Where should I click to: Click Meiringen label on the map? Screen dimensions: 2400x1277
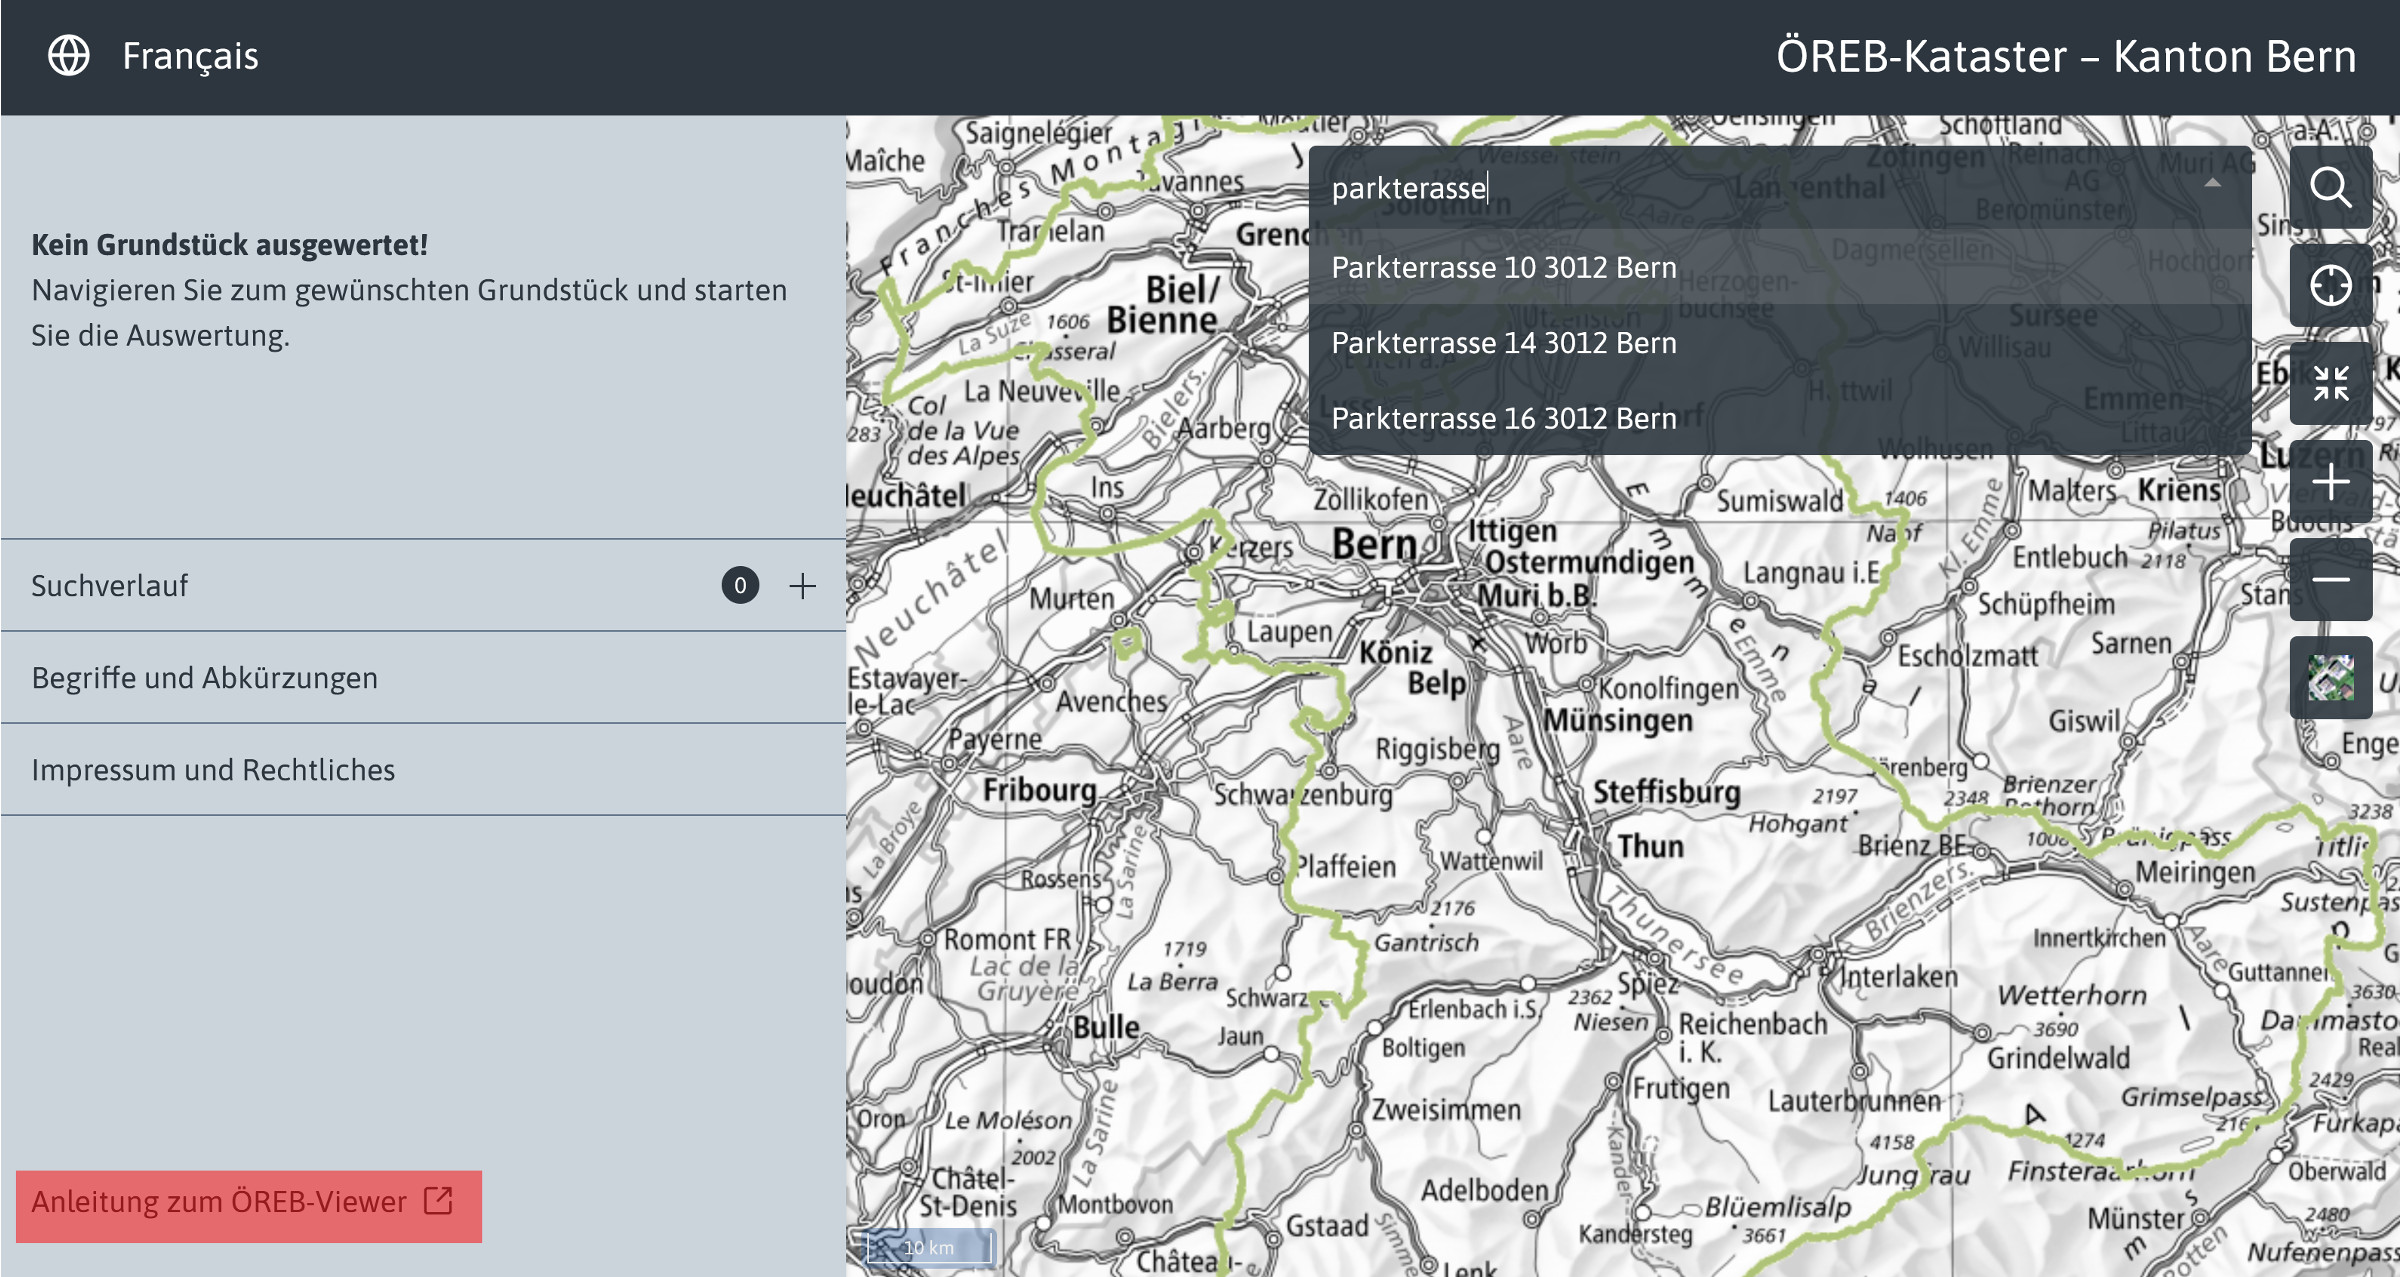coord(2196,872)
